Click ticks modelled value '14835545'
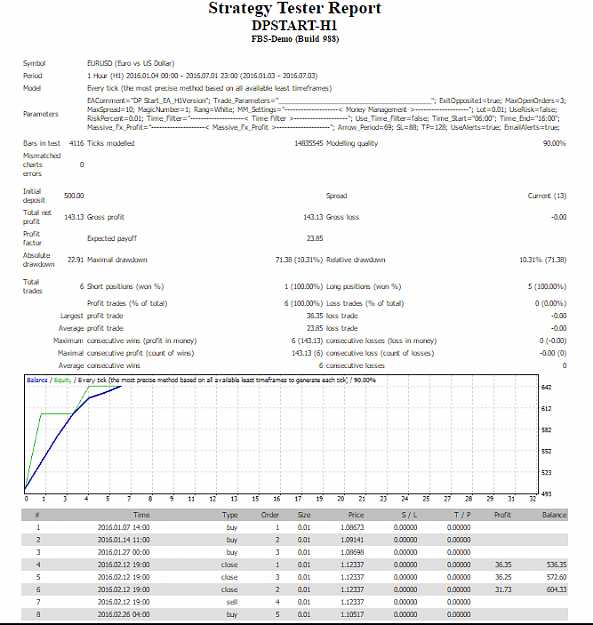 point(308,143)
